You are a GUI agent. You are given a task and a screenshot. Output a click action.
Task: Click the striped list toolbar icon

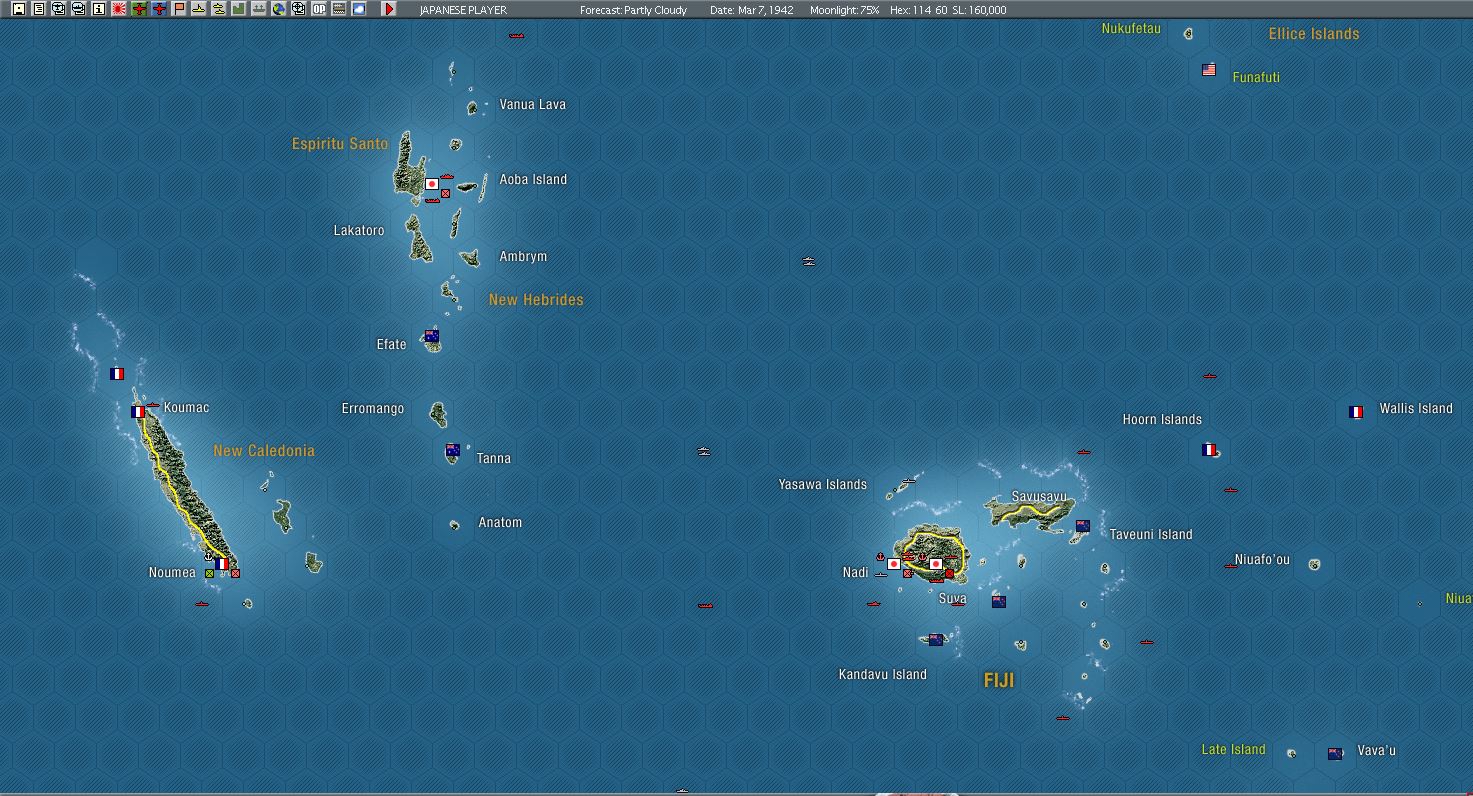coord(339,9)
